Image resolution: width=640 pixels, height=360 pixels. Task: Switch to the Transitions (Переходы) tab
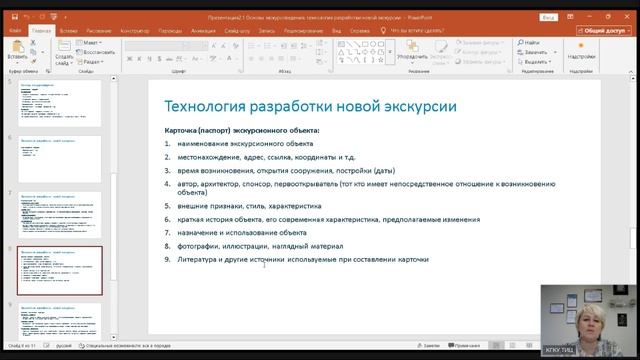(170, 31)
